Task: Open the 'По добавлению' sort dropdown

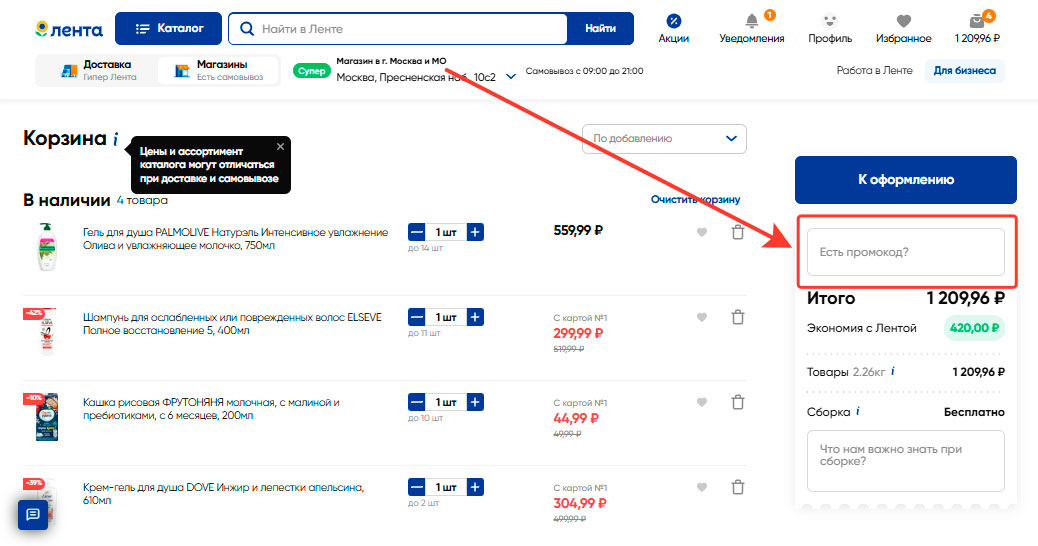Action: (x=664, y=138)
